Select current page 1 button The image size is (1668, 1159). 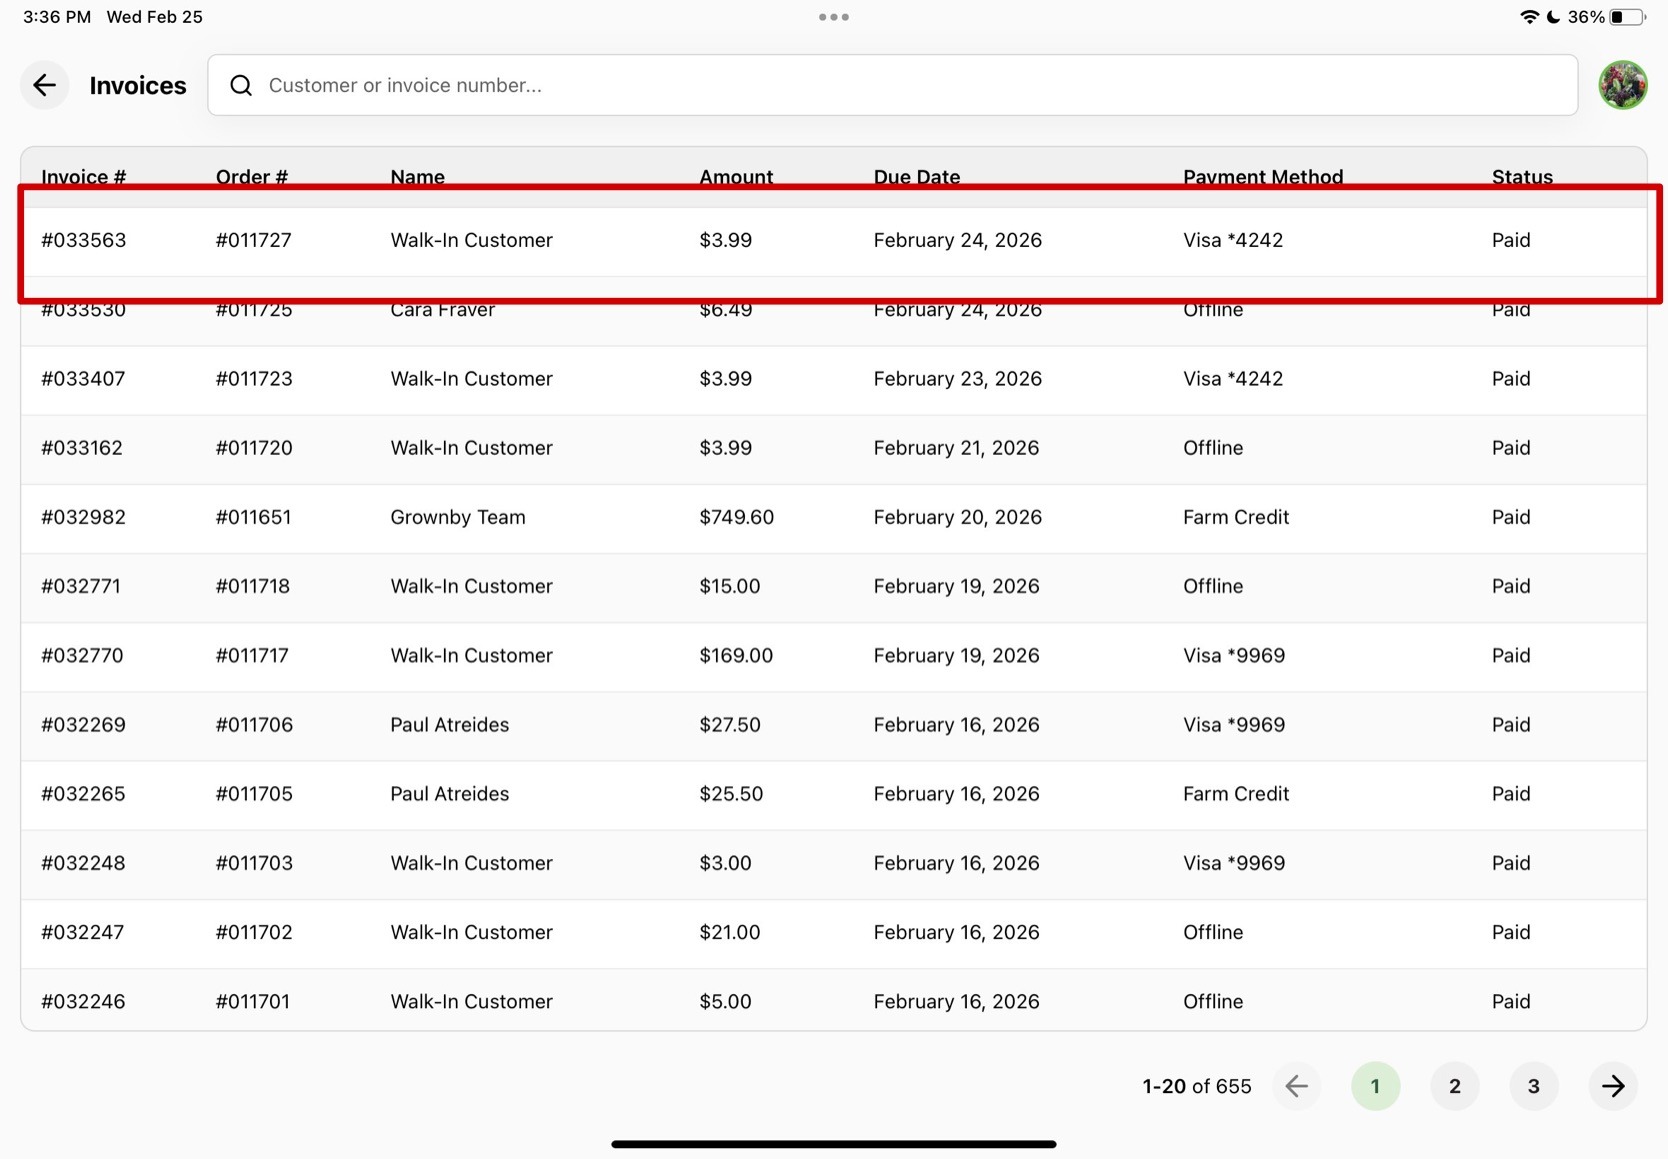[x=1375, y=1086]
